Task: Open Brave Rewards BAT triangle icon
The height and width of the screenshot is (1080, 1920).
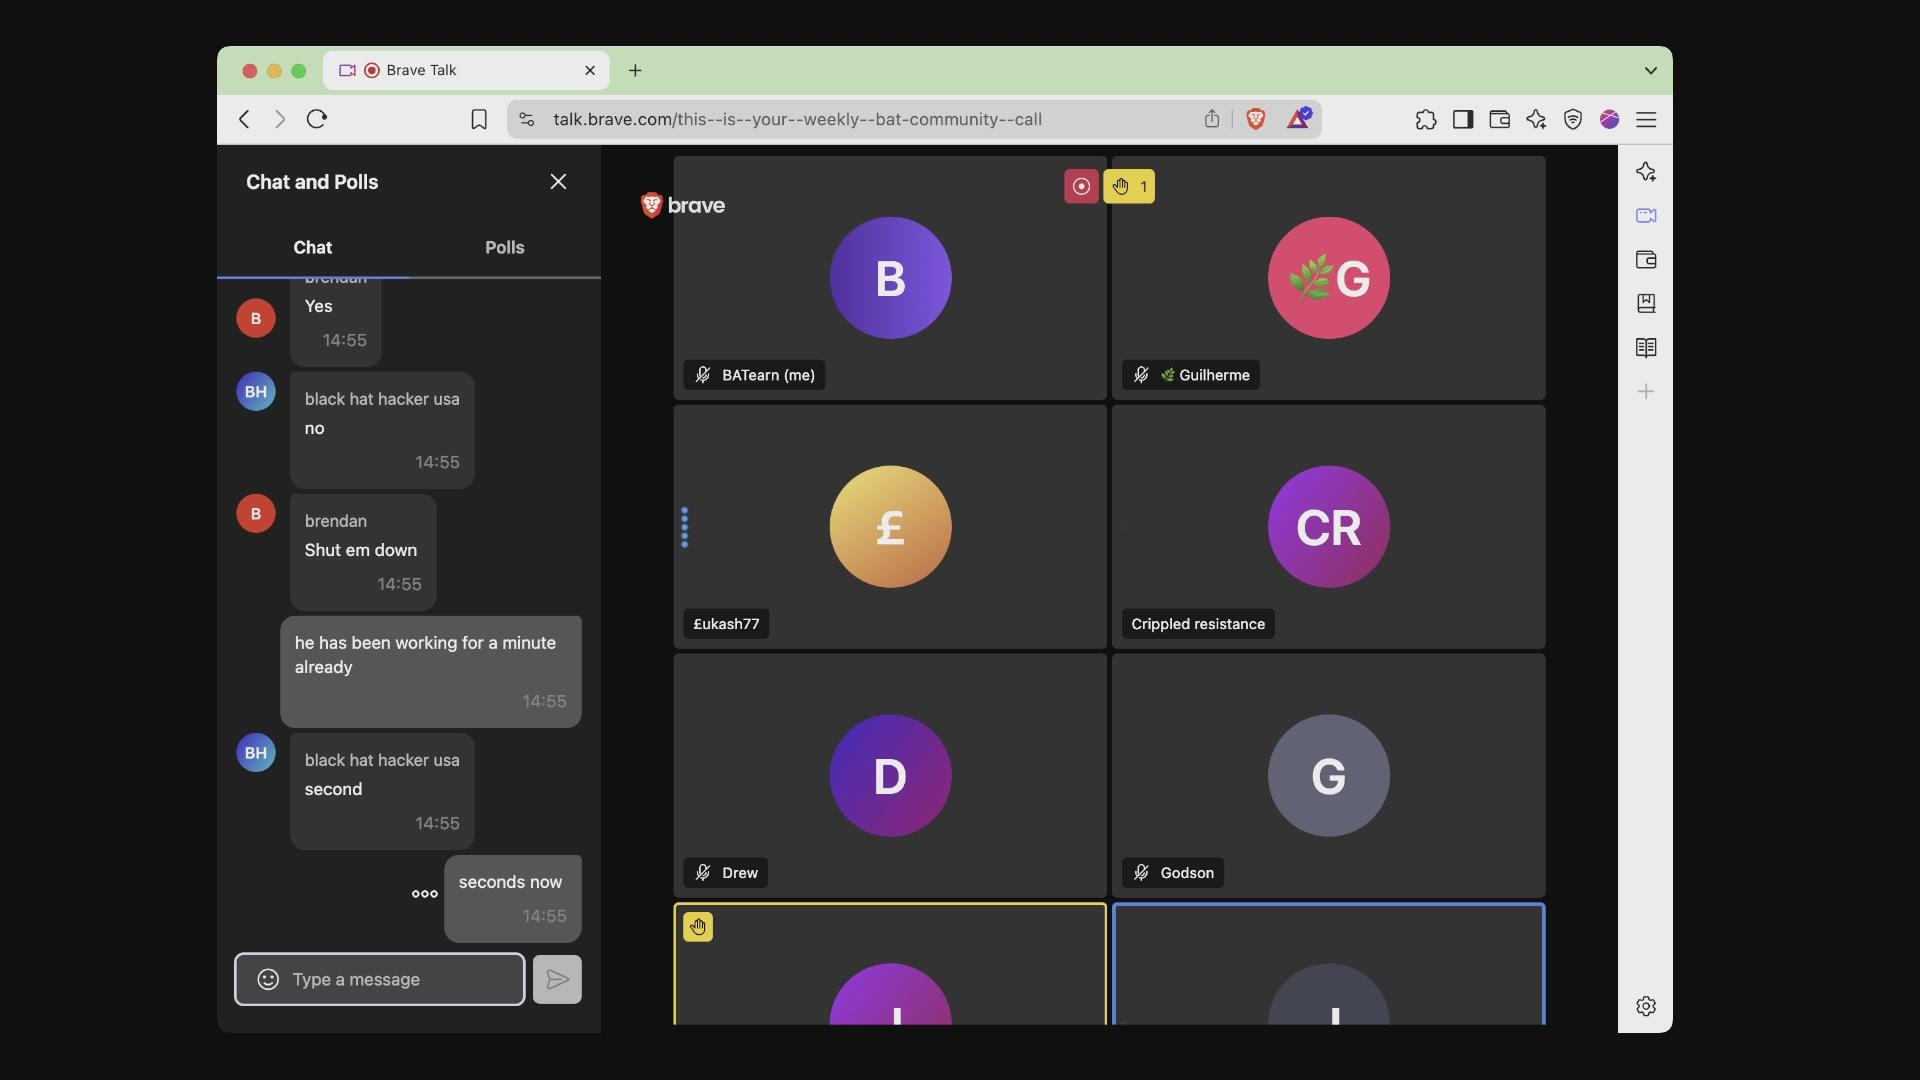Action: point(1298,119)
